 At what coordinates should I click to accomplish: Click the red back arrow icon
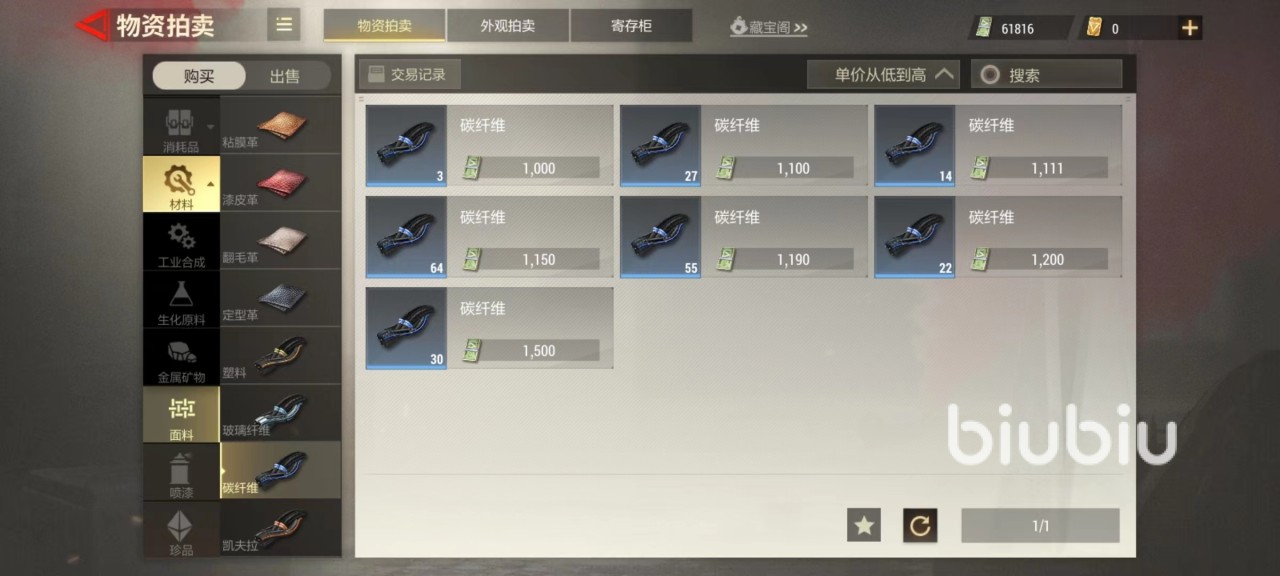pos(93,25)
